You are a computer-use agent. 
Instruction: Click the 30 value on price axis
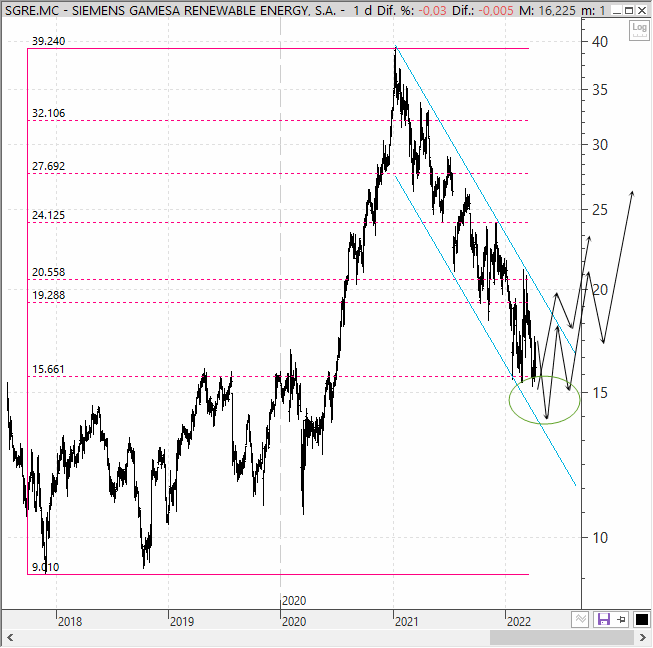[600, 145]
